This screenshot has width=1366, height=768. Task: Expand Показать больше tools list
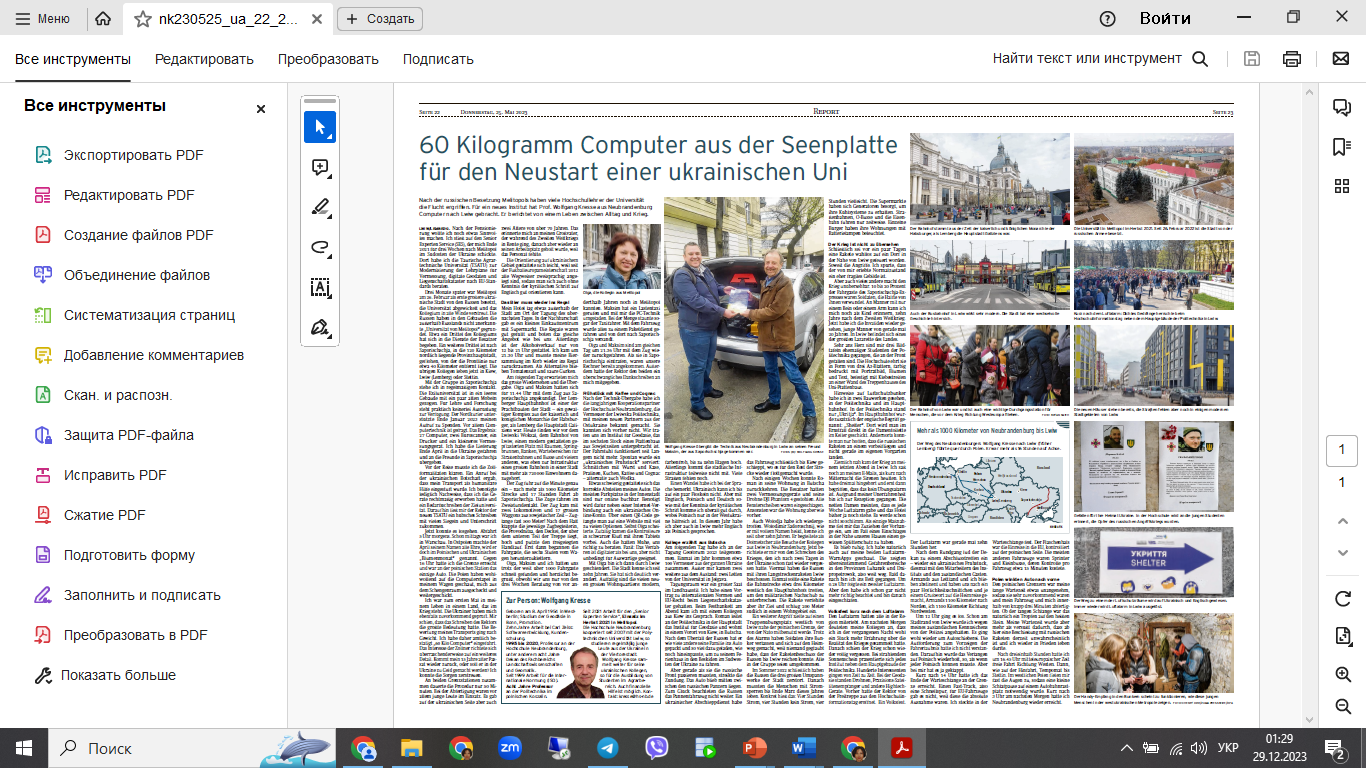point(104,675)
